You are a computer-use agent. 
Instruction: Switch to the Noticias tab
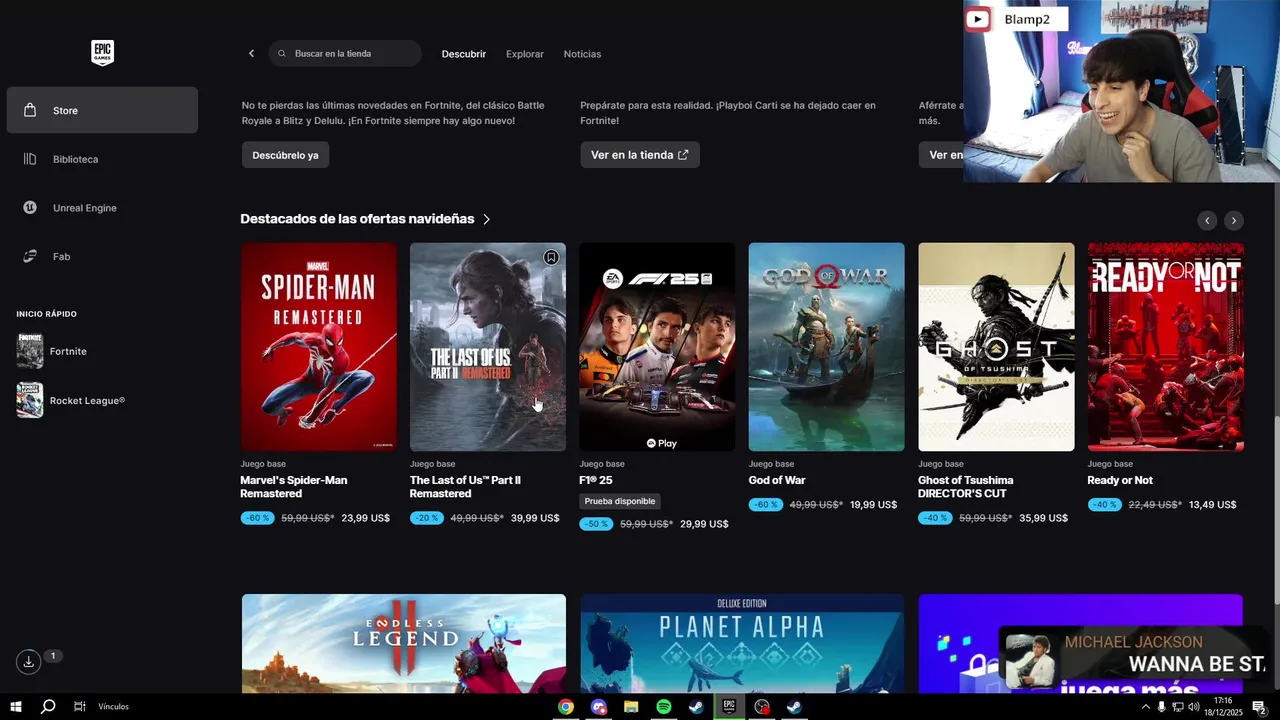point(582,54)
